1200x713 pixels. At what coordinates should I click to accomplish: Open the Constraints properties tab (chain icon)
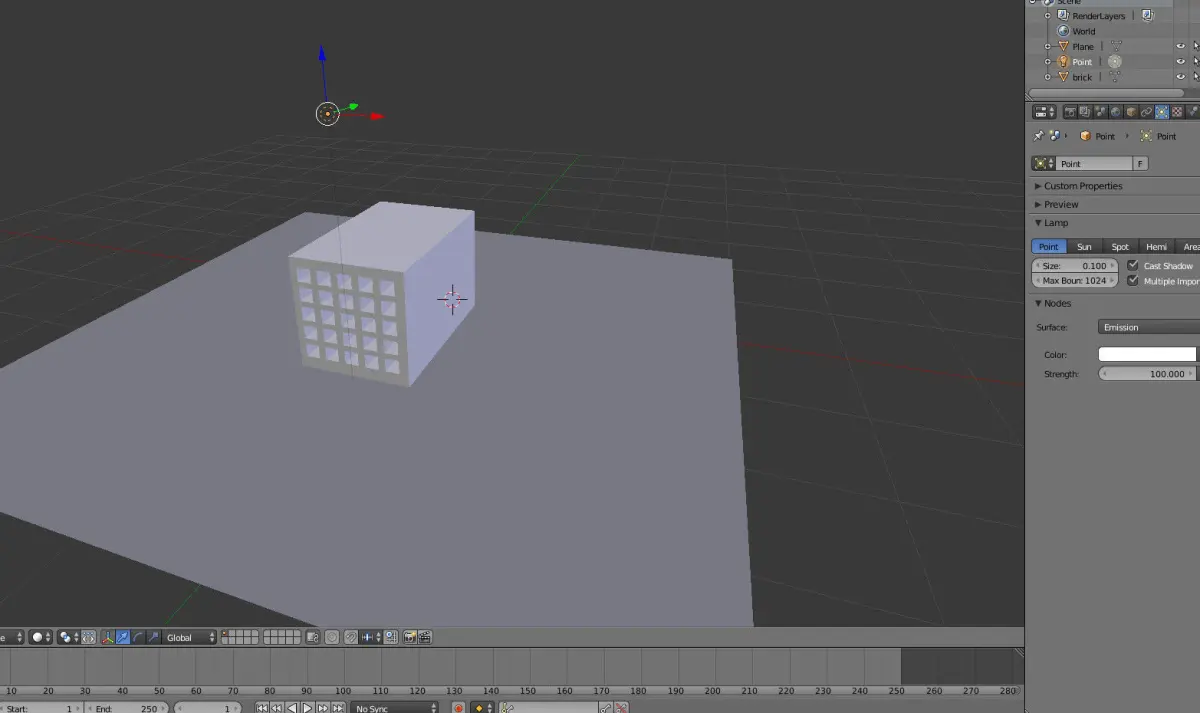[1147, 112]
